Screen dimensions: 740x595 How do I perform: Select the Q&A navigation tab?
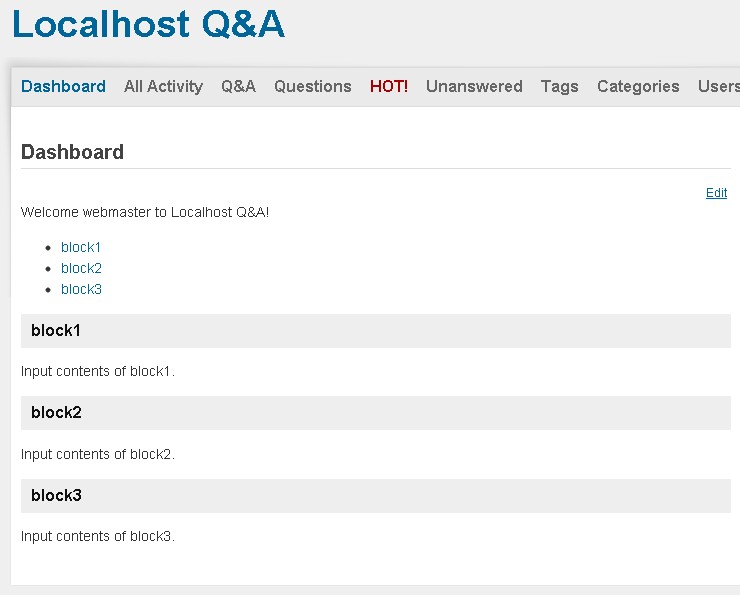238,87
